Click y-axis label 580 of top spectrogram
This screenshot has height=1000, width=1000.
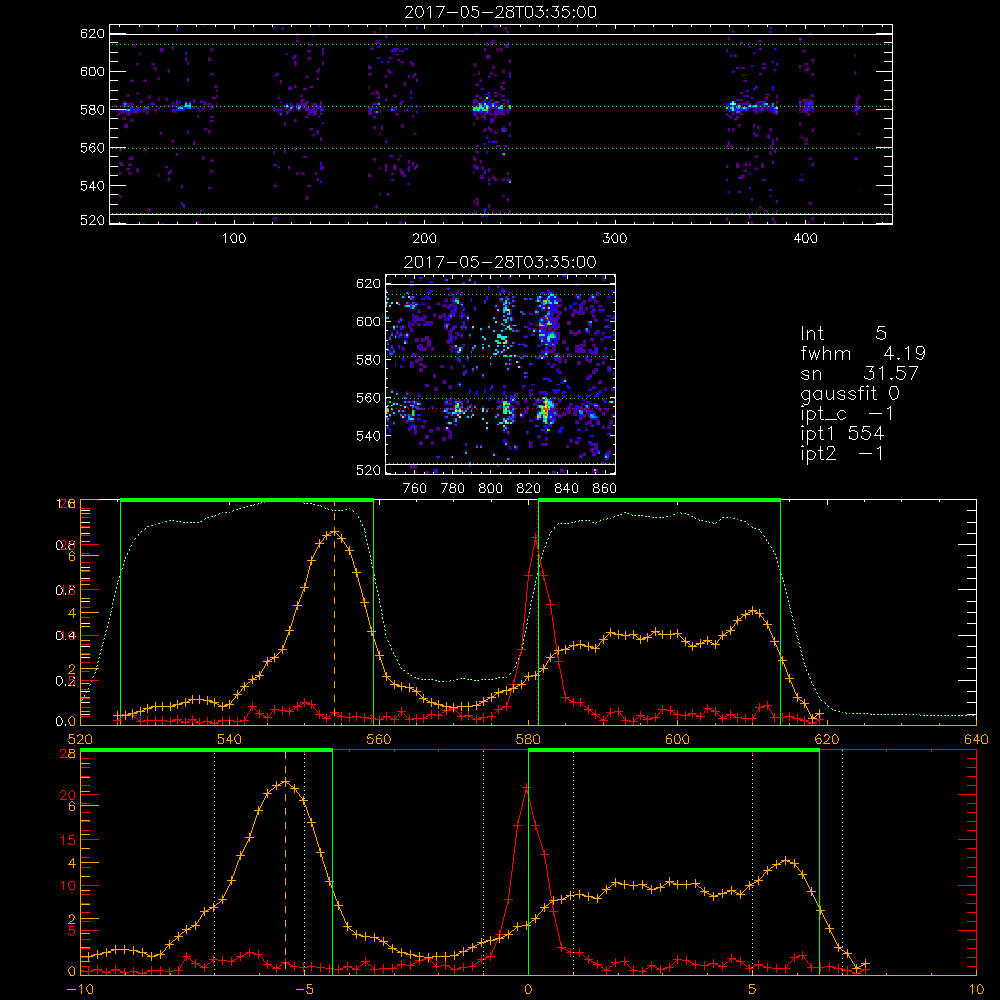point(92,109)
